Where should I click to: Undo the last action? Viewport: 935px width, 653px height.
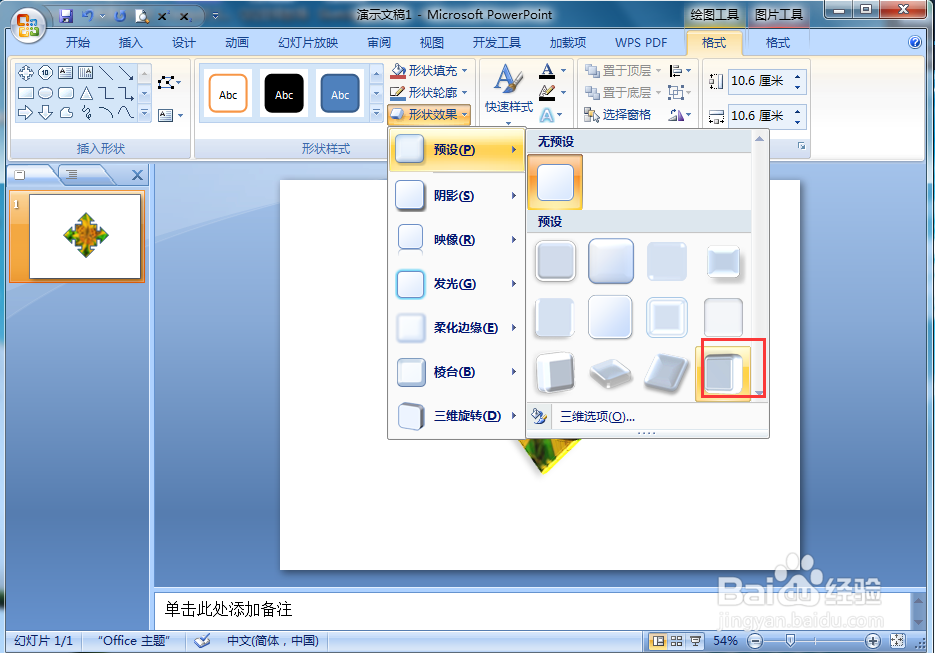[x=87, y=16]
